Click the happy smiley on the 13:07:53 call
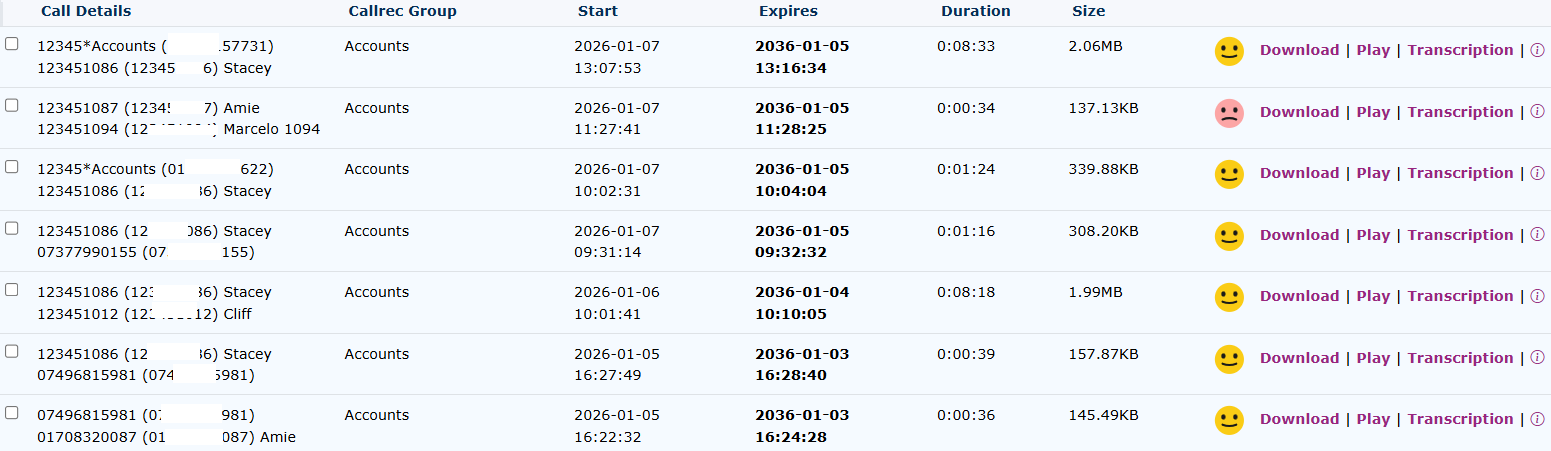This screenshot has height=451, width=1551. 1229,51
